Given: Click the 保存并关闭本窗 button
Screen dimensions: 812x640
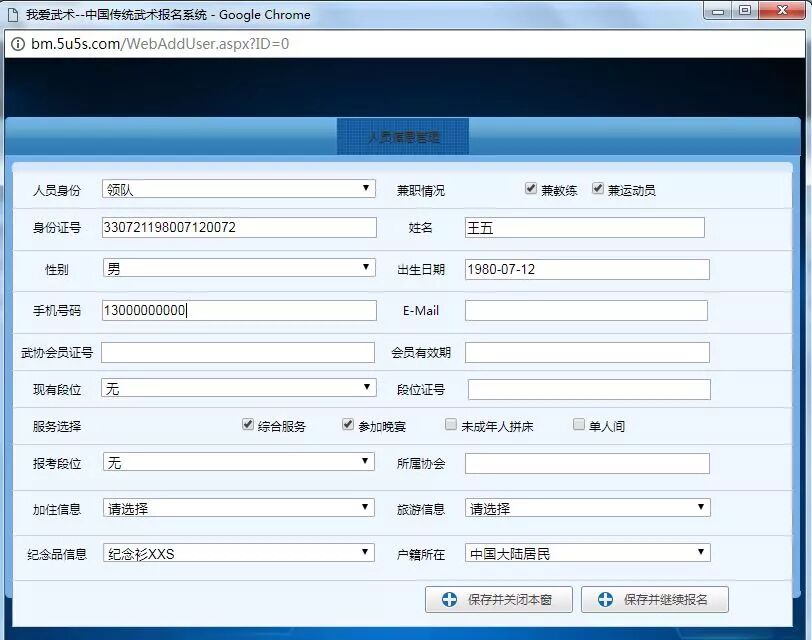Looking at the screenshot, I should 498,600.
